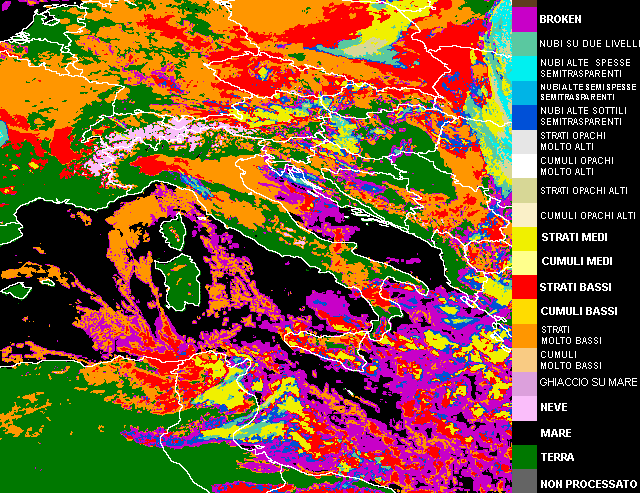Click the STRATI MEDI label
640x493 pixels.
[574, 237]
